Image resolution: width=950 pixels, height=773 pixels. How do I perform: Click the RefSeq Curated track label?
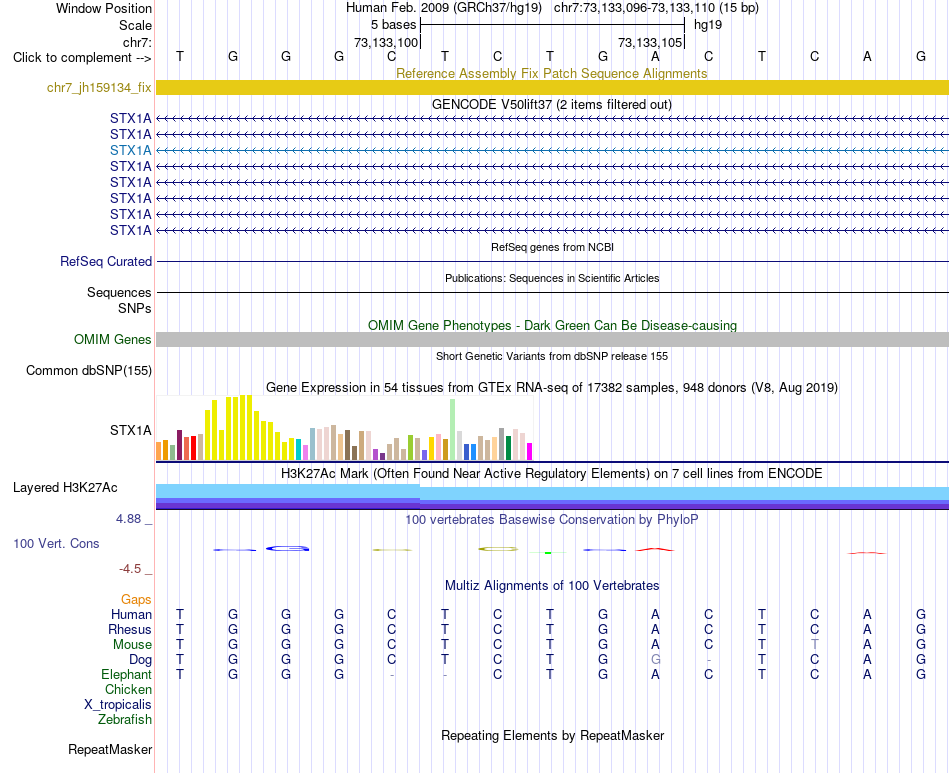pyautogui.click(x=105, y=262)
